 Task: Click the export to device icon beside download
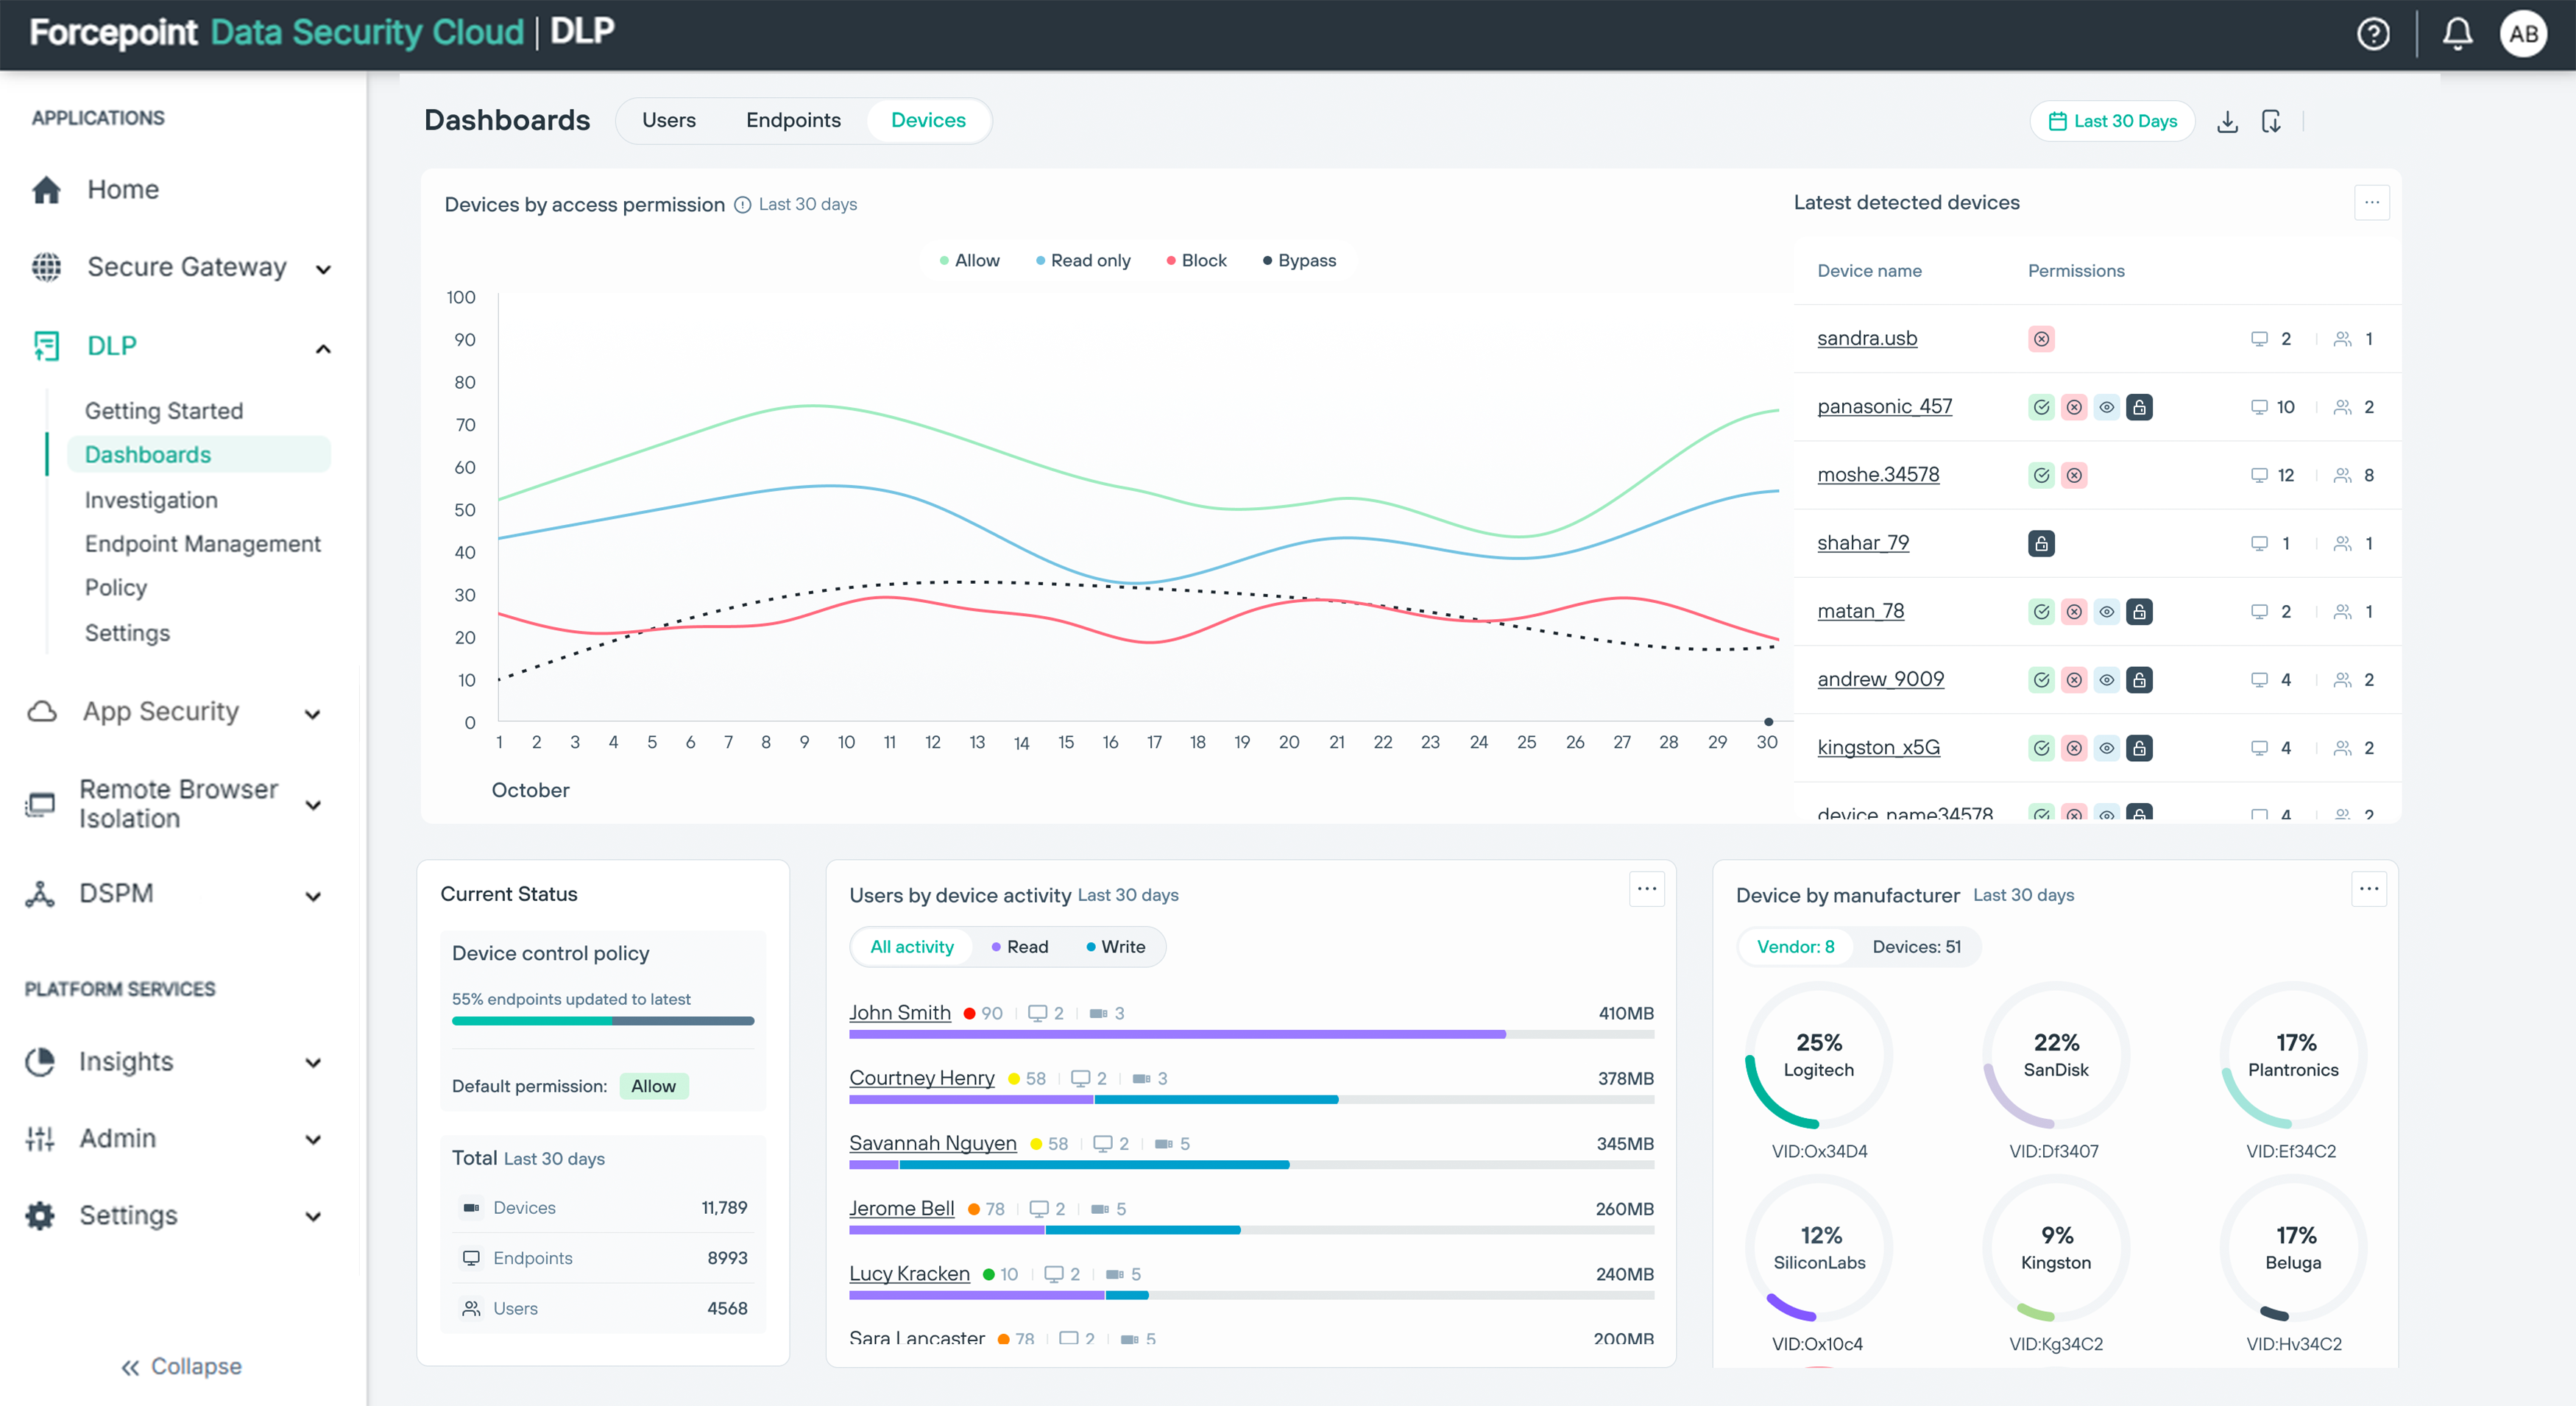(2271, 122)
